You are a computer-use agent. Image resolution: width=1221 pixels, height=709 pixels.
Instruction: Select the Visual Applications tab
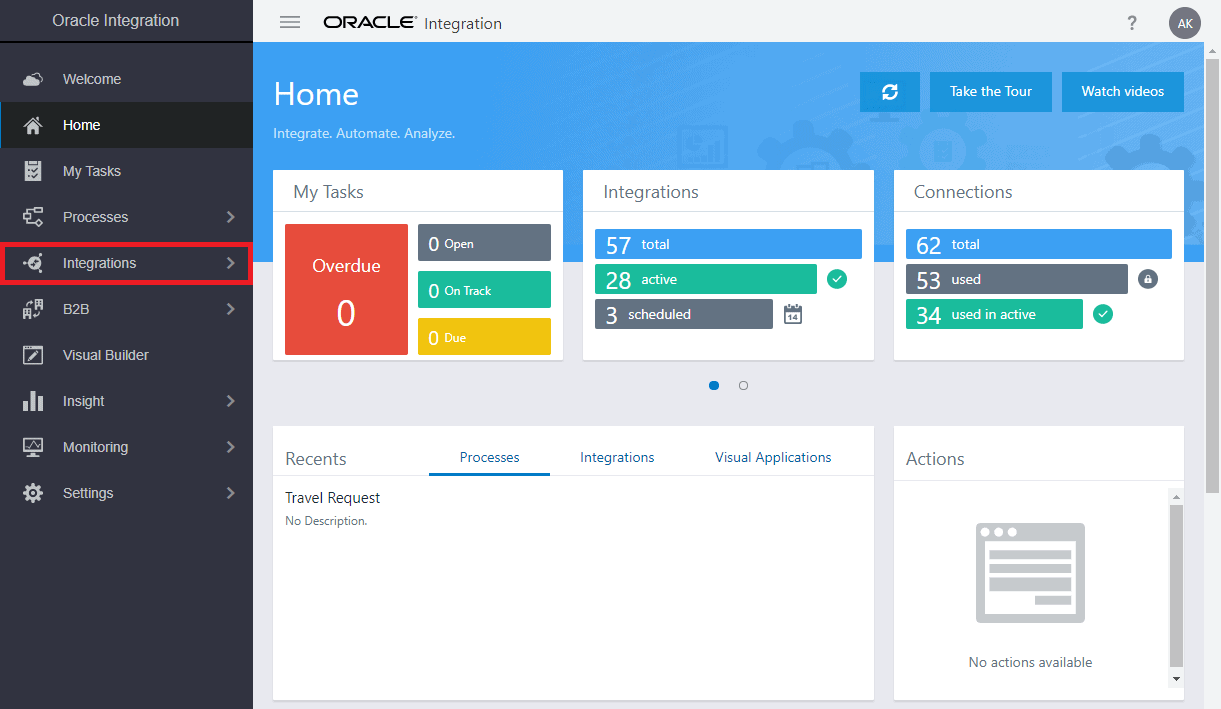[772, 457]
